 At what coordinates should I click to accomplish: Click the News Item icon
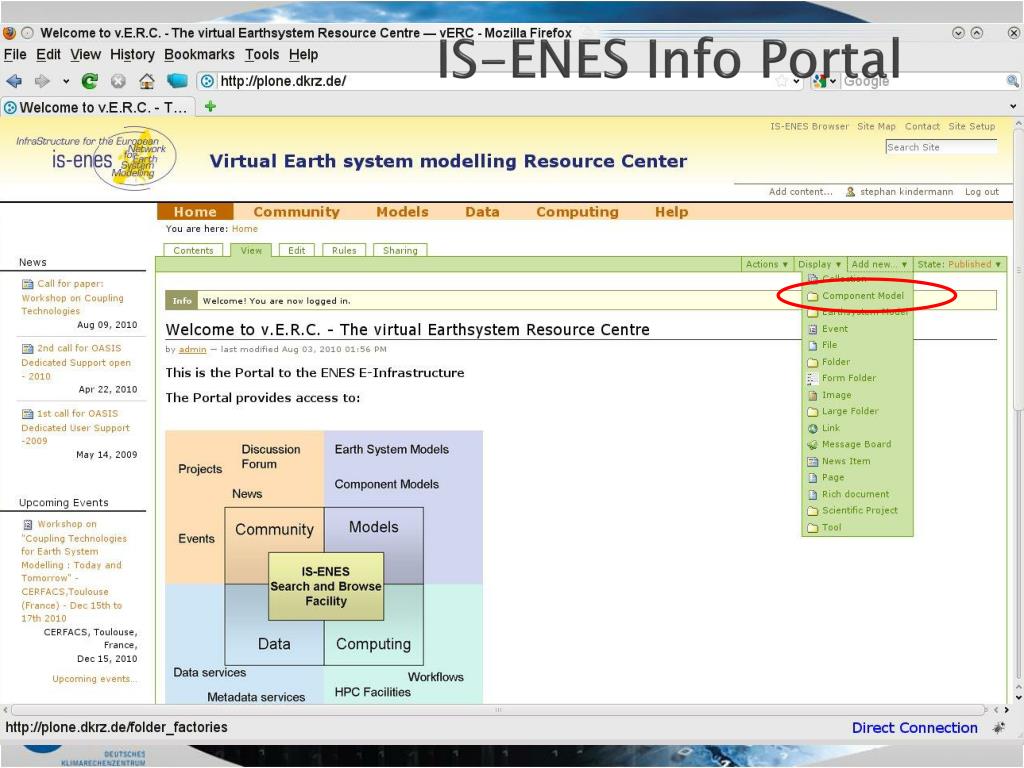tap(812, 462)
